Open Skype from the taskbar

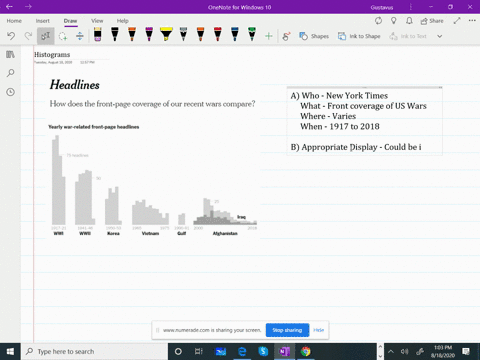(x=263, y=351)
